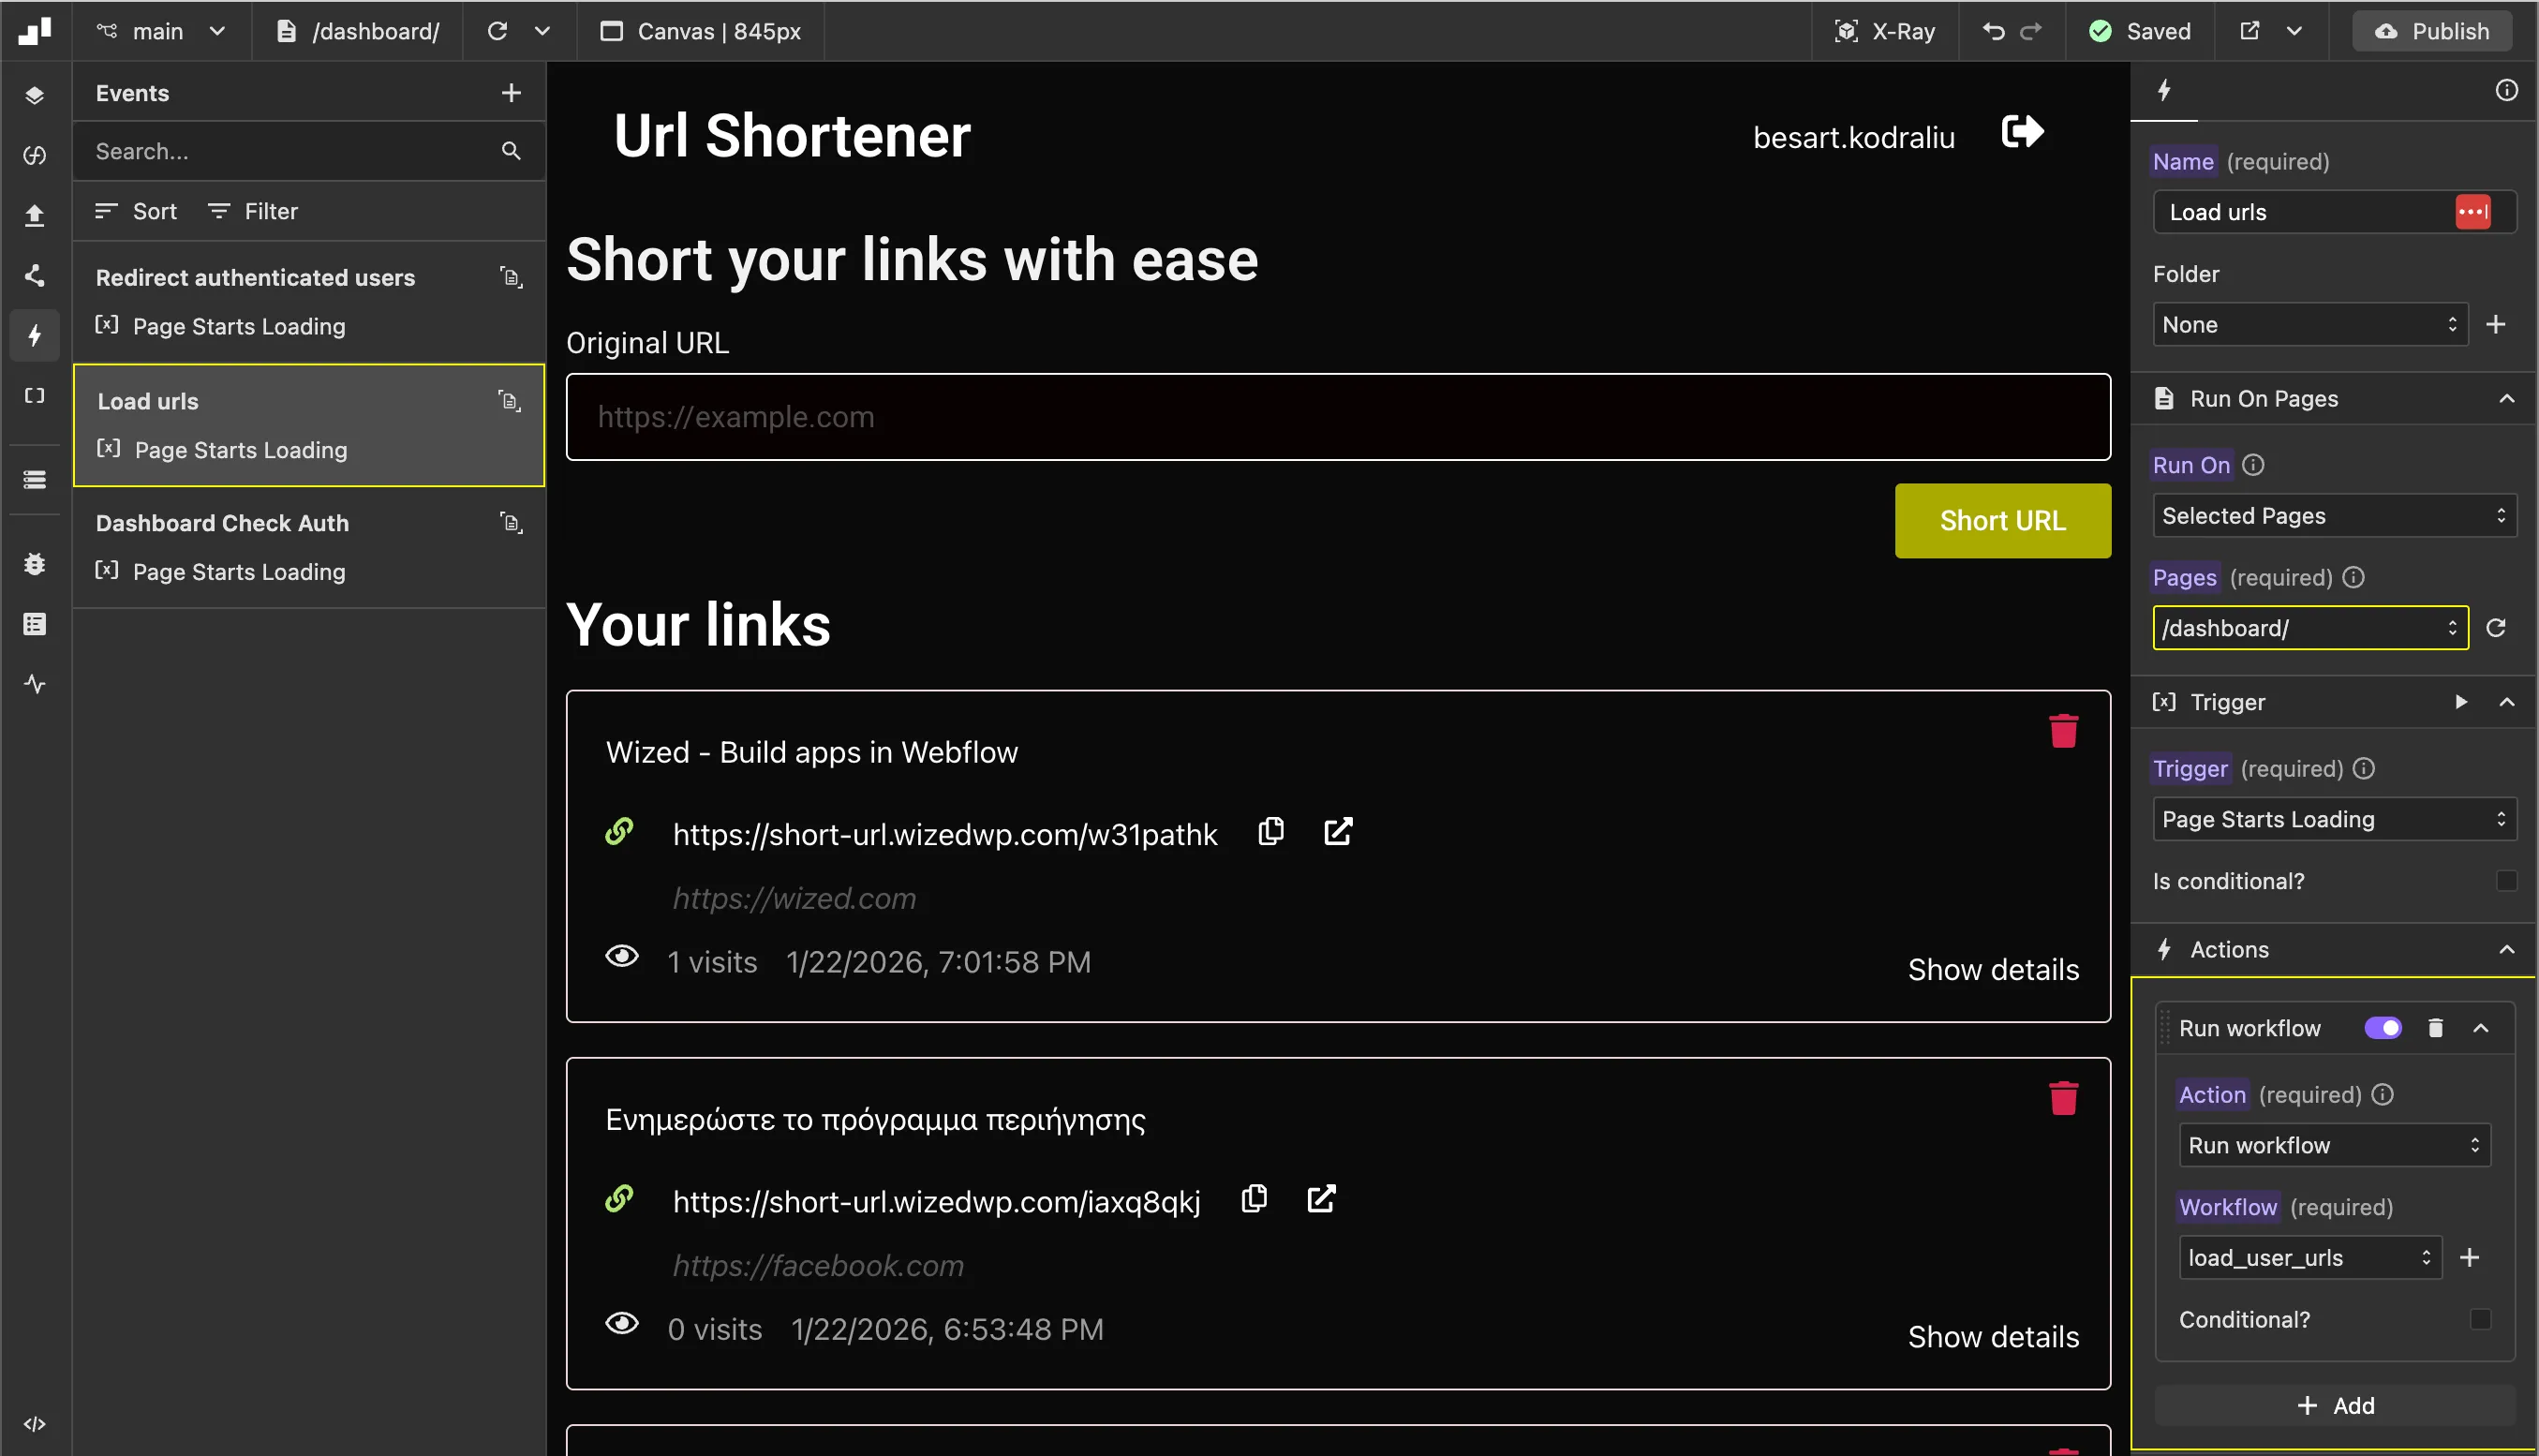Open the Run On Selected Pages dropdown
The width and height of the screenshot is (2539, 1456).
[2333, 515]
